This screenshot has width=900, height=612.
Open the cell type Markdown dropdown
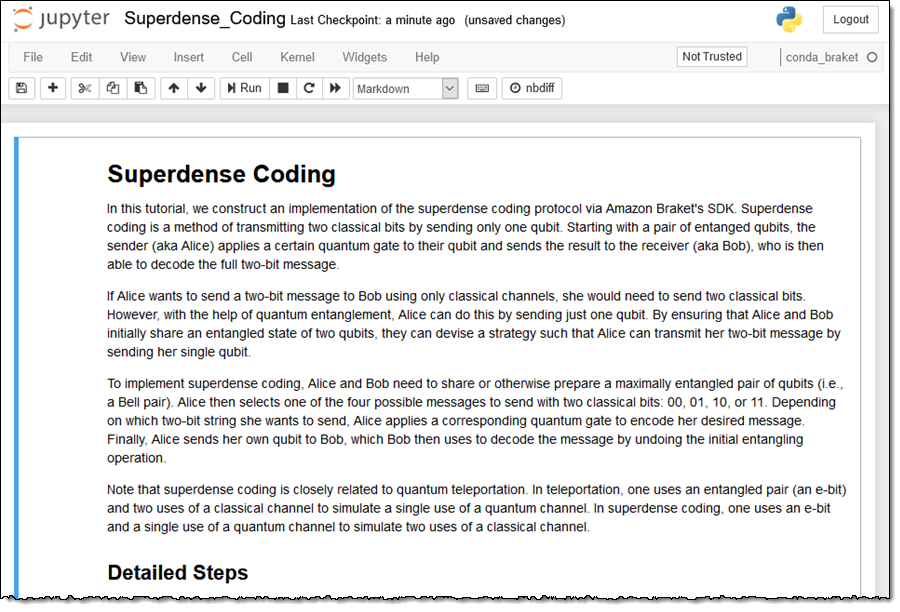click(x=405, y=89)
